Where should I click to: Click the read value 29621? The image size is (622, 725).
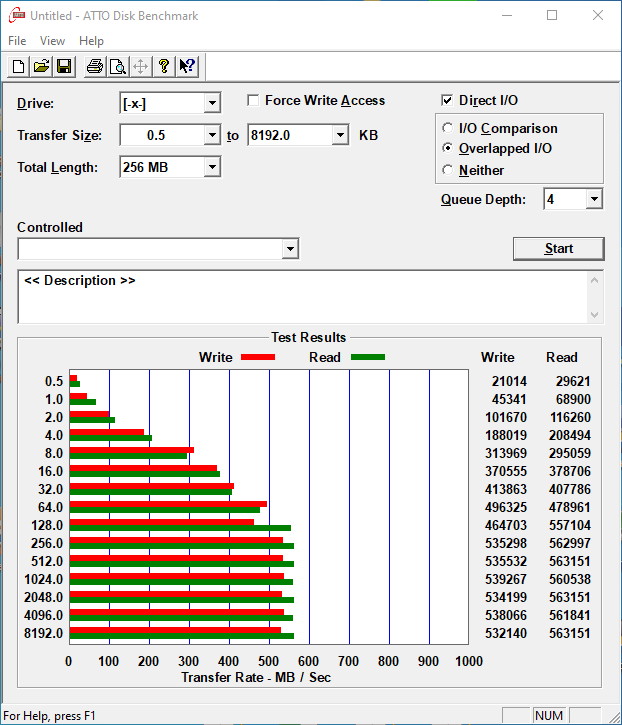point(573,381)
